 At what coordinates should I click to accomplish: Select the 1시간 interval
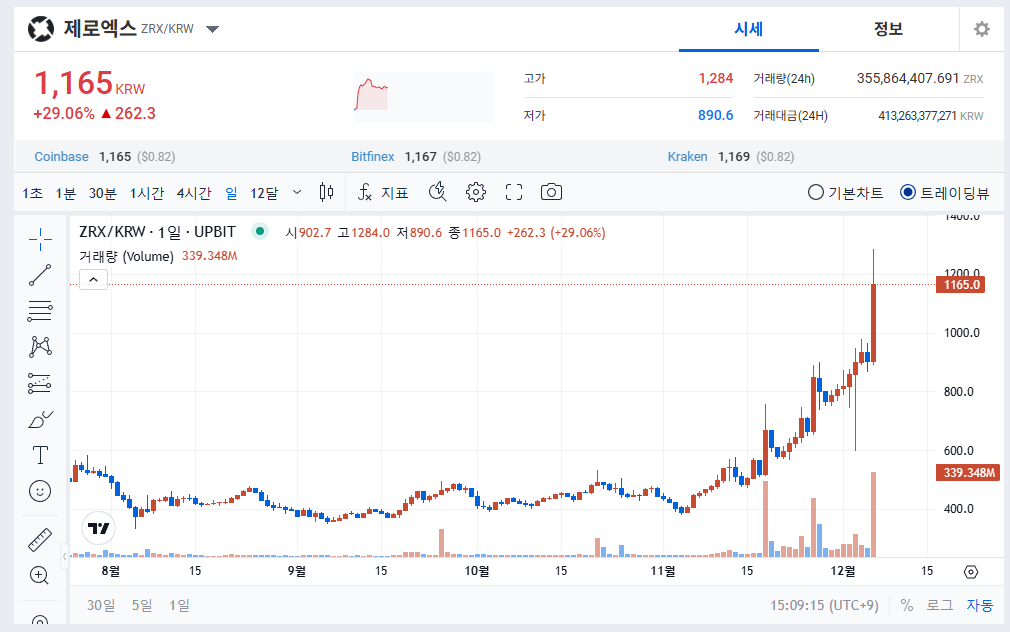(x=147, y=193)
